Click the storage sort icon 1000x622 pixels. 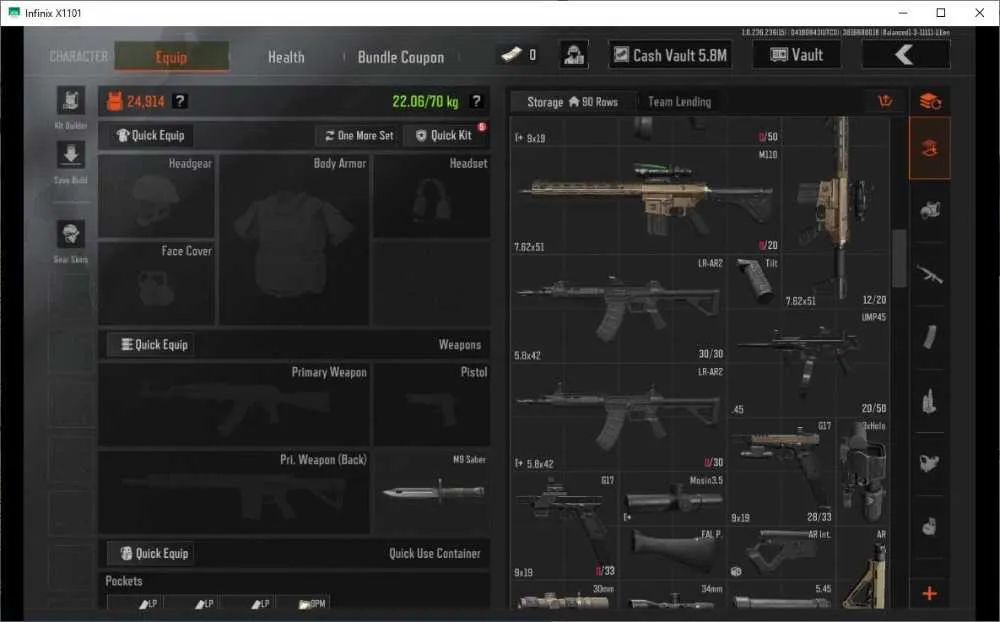885,101
